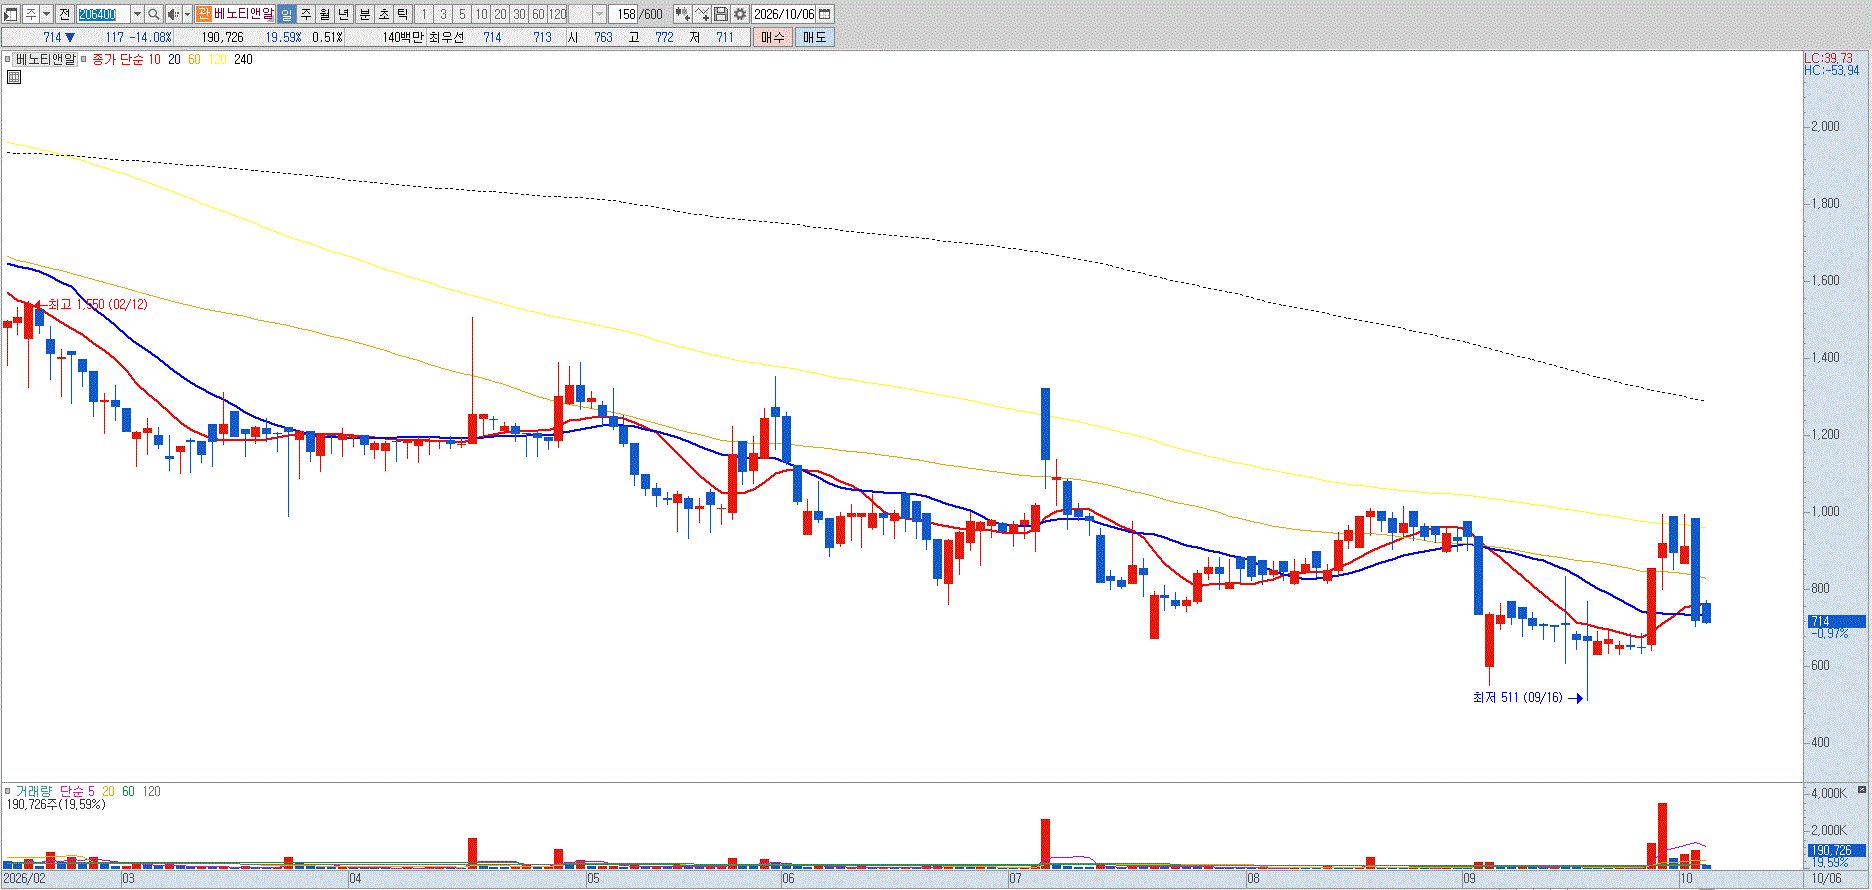Click the 매수 buy button
The height and width of the screenshot is (890, 1872).
[x=773, y=37]
